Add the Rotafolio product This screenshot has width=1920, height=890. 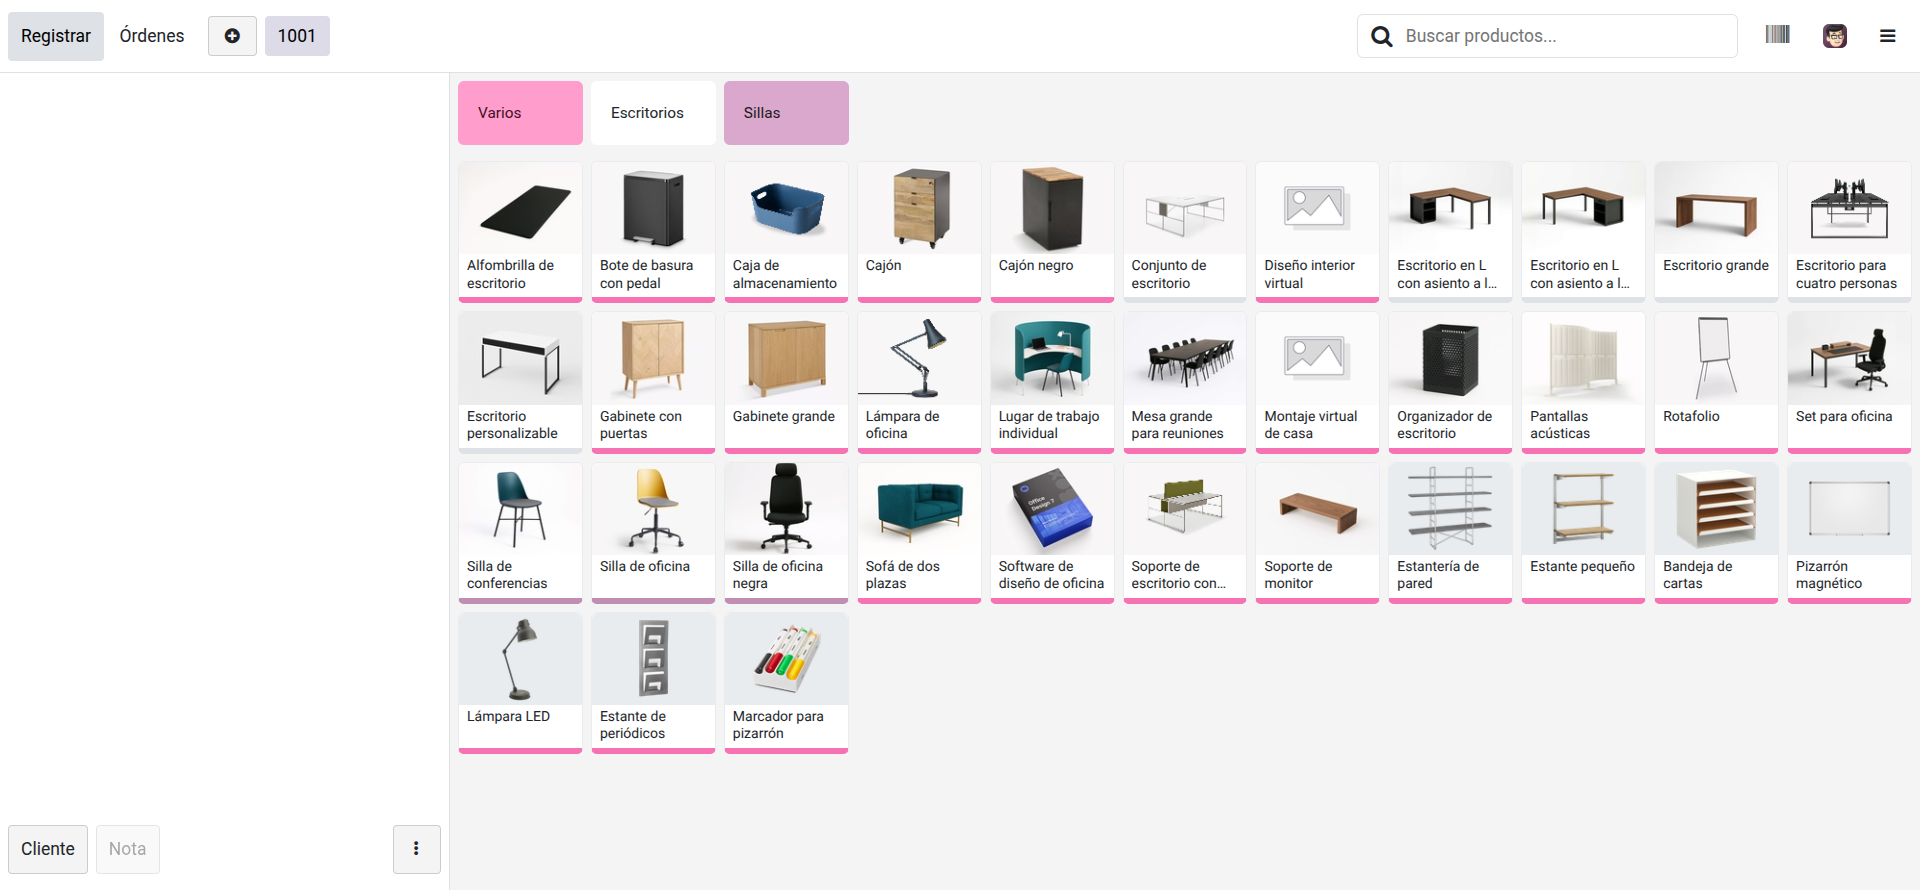(1716, 382)
